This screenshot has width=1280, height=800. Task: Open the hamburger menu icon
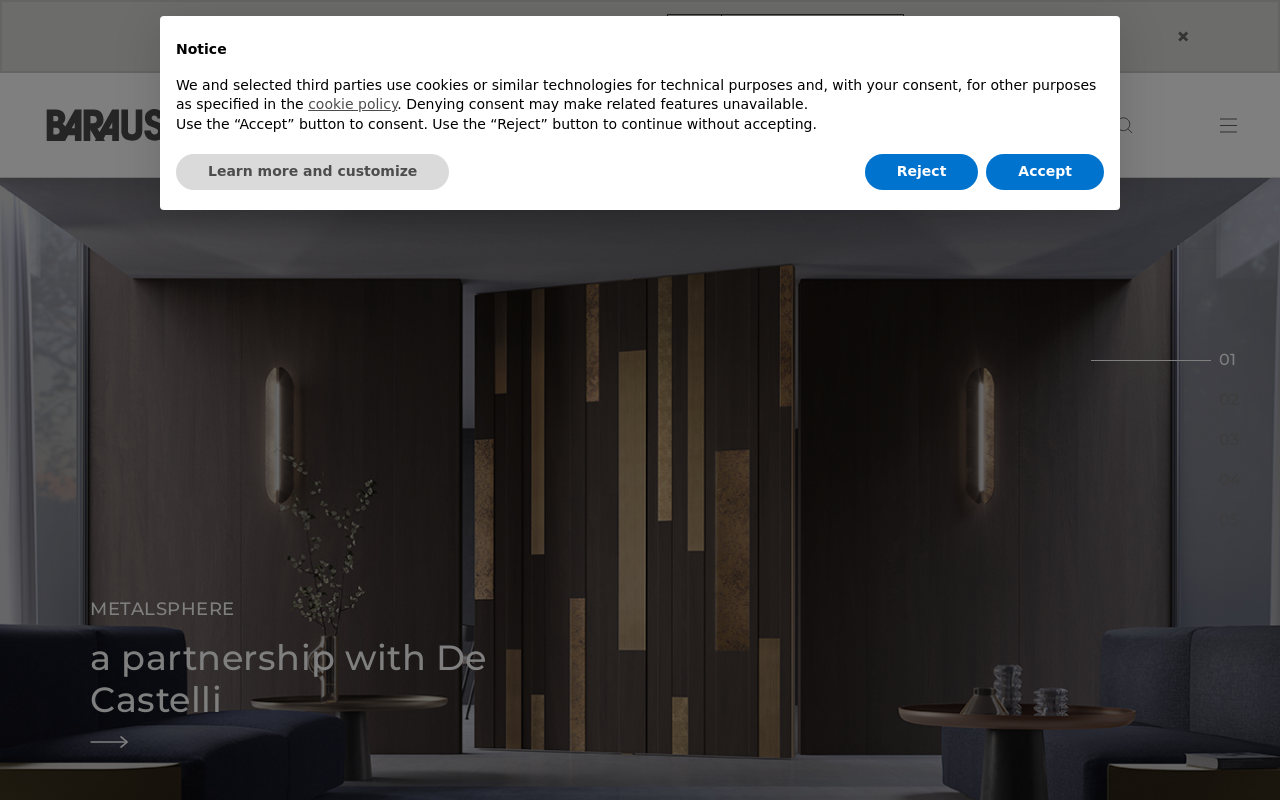click(x=1229, y=125)
